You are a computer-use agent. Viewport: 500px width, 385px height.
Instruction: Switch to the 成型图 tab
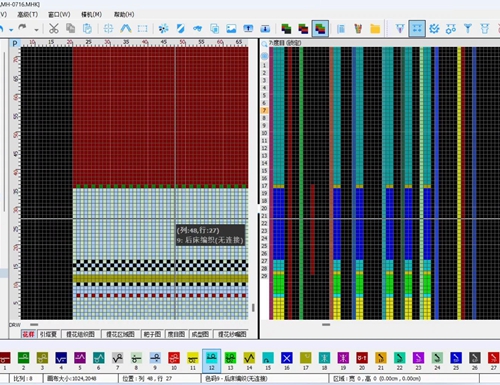point(200,334)
